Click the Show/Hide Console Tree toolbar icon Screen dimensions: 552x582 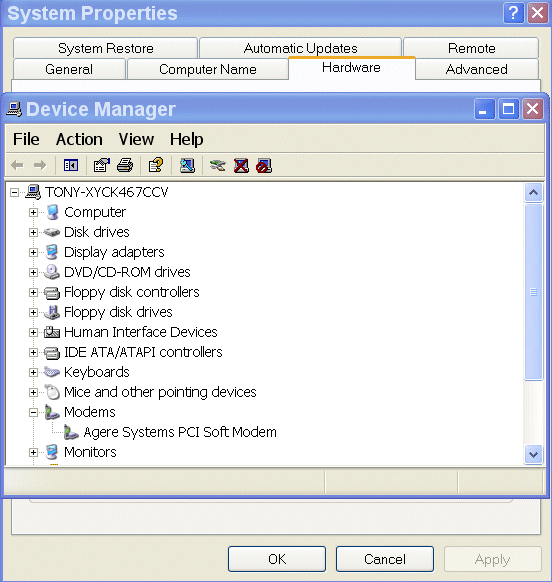[x=71, y=165]
